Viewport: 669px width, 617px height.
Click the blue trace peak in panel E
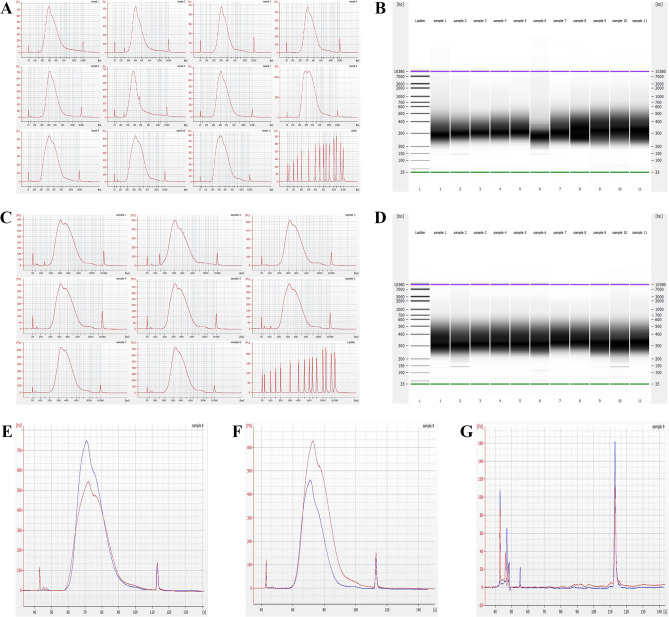tap(87, 441)
